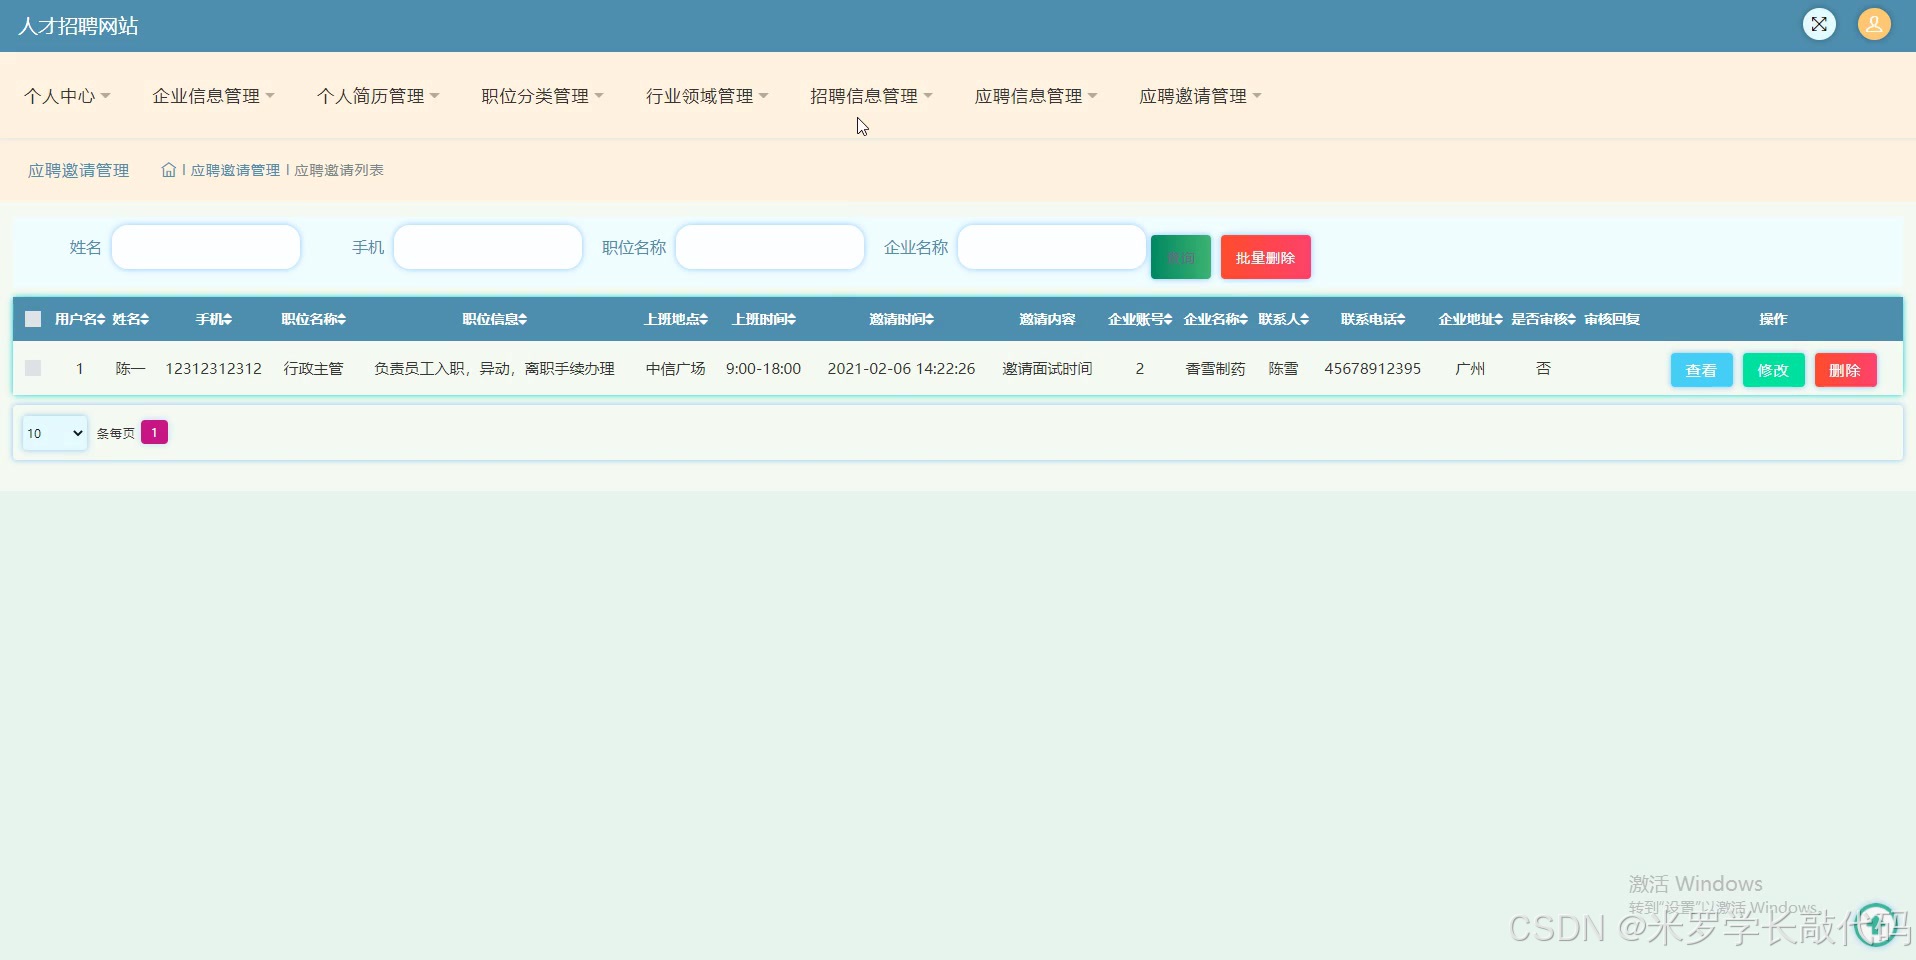Open the 应聘邀请管理 dropdown menu

pyautogui.click(x=1200, y=96)
